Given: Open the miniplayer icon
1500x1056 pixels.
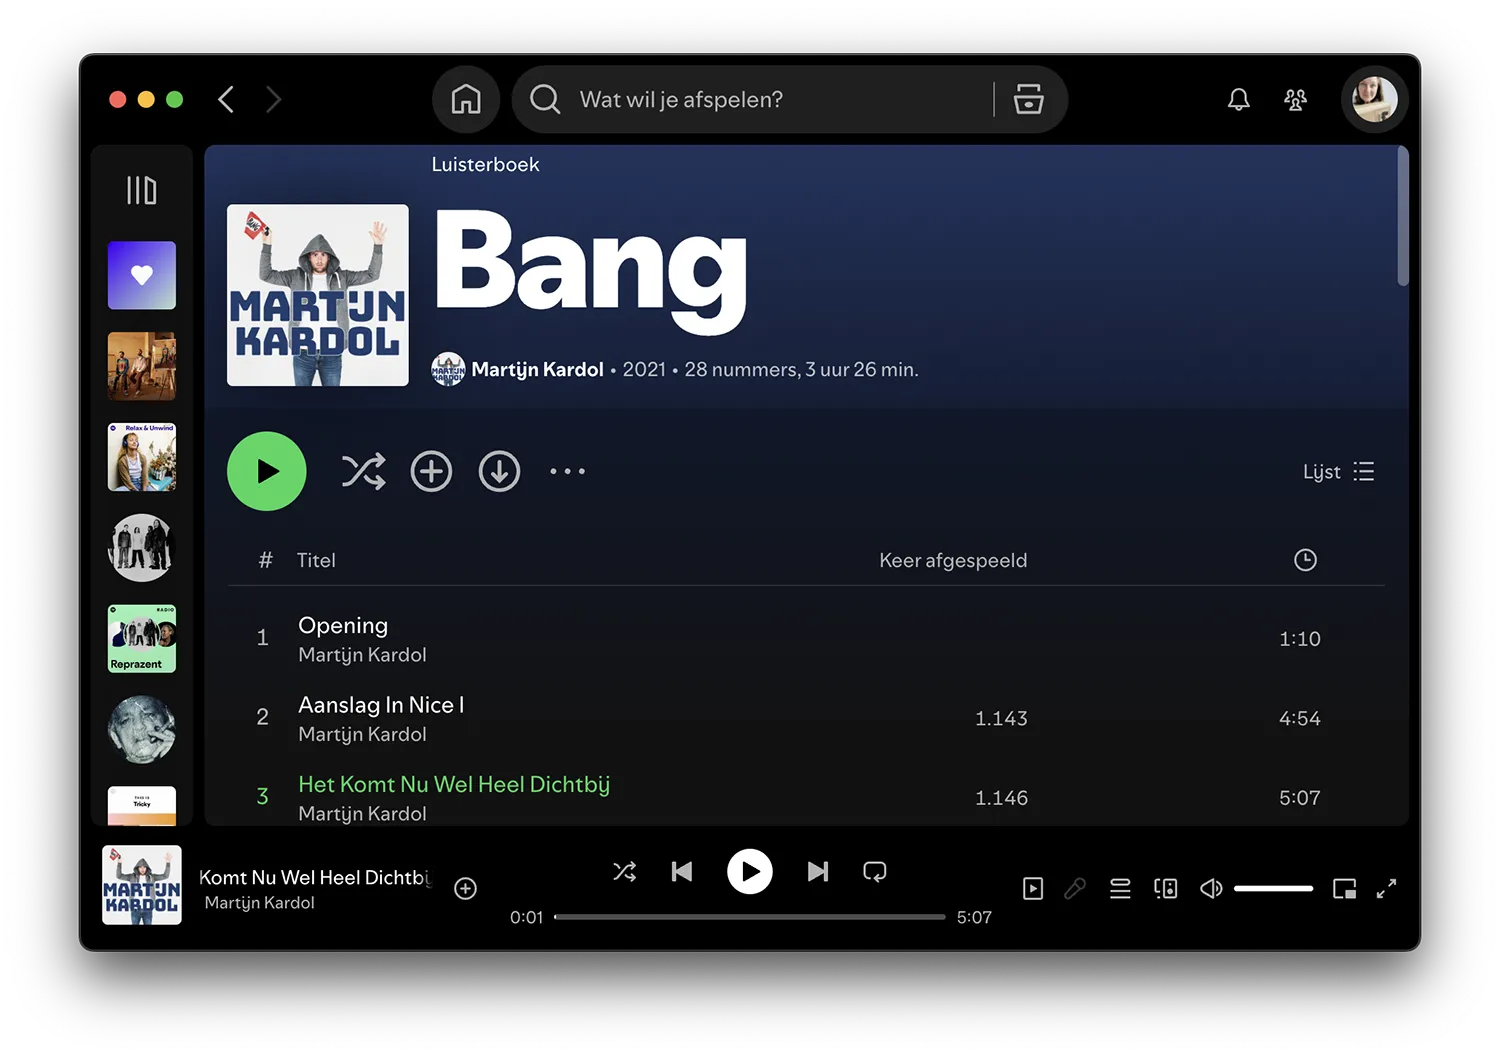Looking at the screenshot, I should pos(1345,888).
